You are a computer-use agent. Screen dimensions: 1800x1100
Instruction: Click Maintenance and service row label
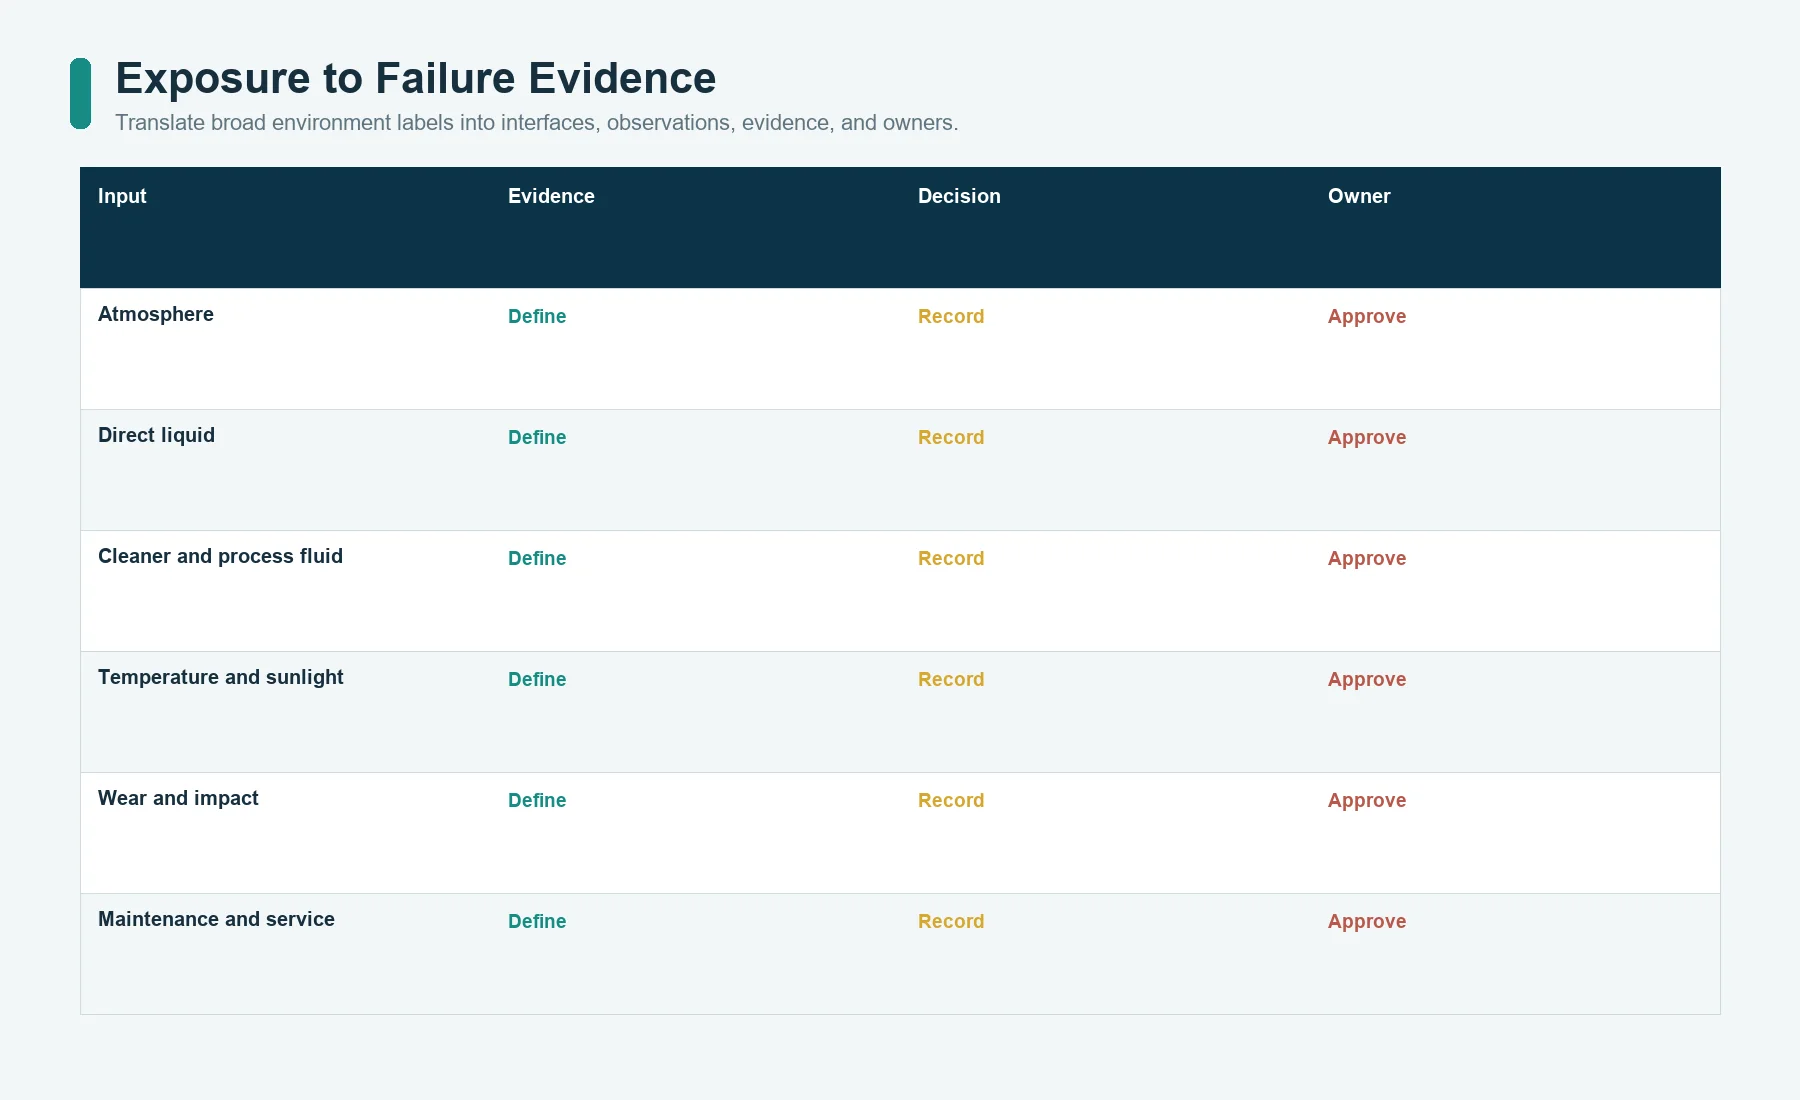pyautogui.click(x=216, y=919)
